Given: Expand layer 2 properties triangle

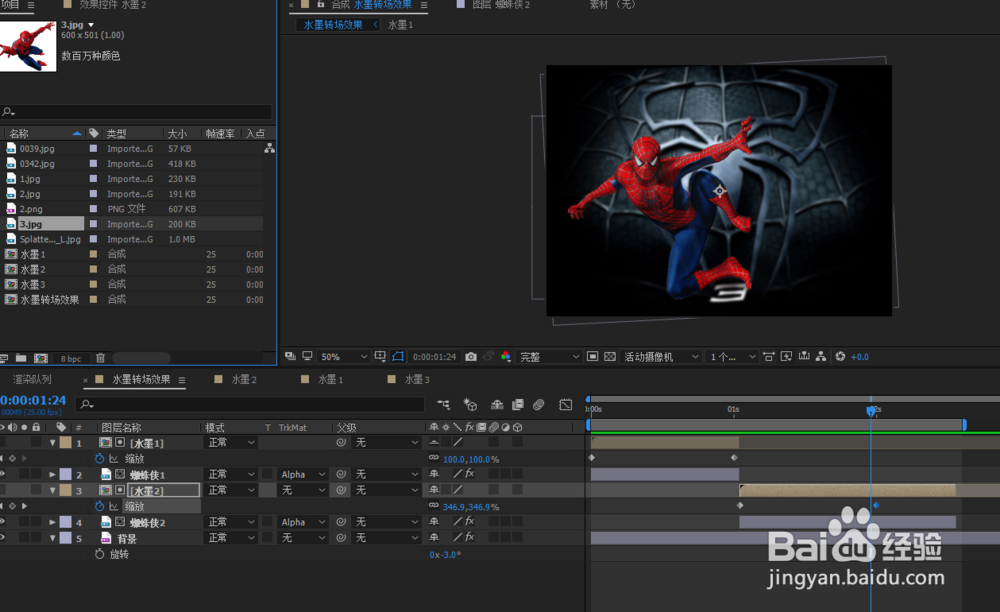Looking at the screenshot, I should 52,474.
